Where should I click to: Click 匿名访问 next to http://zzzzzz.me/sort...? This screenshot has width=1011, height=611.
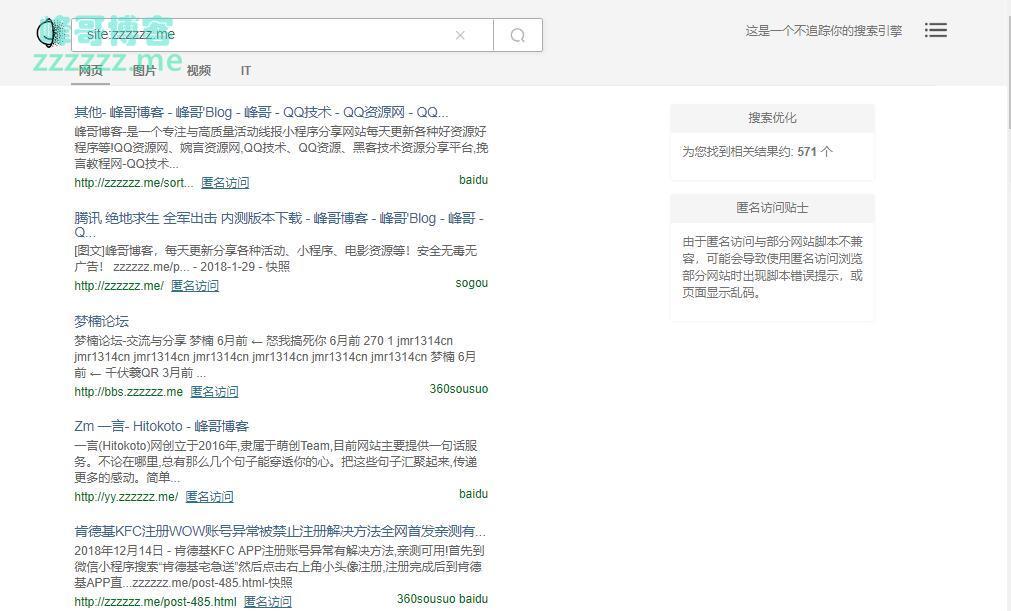click(225, 183)
